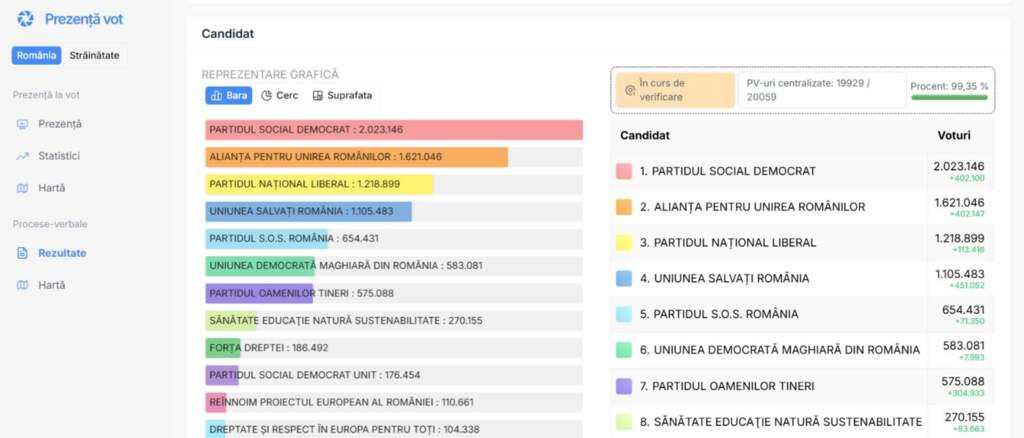Click the pie chart Cerc icon
Image resolution: width=1024 pixels, height=438 pixels.
(x=267, y=96)
